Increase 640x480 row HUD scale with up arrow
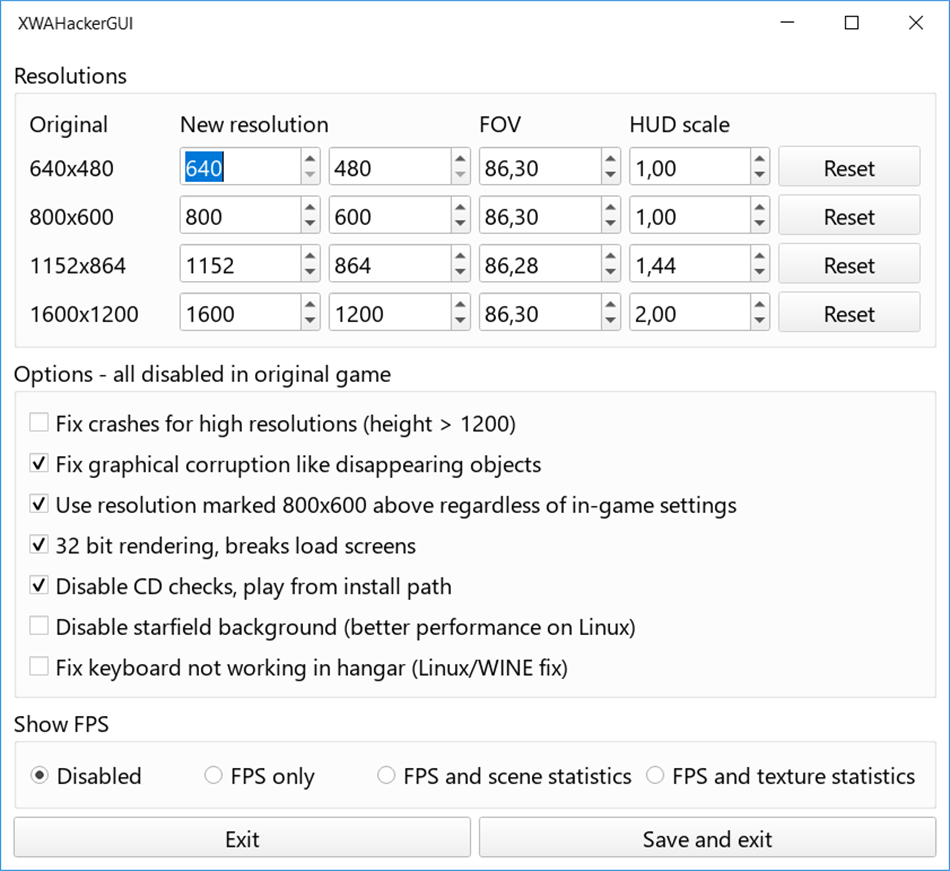 pyautogui.click(x=759, y=159)
